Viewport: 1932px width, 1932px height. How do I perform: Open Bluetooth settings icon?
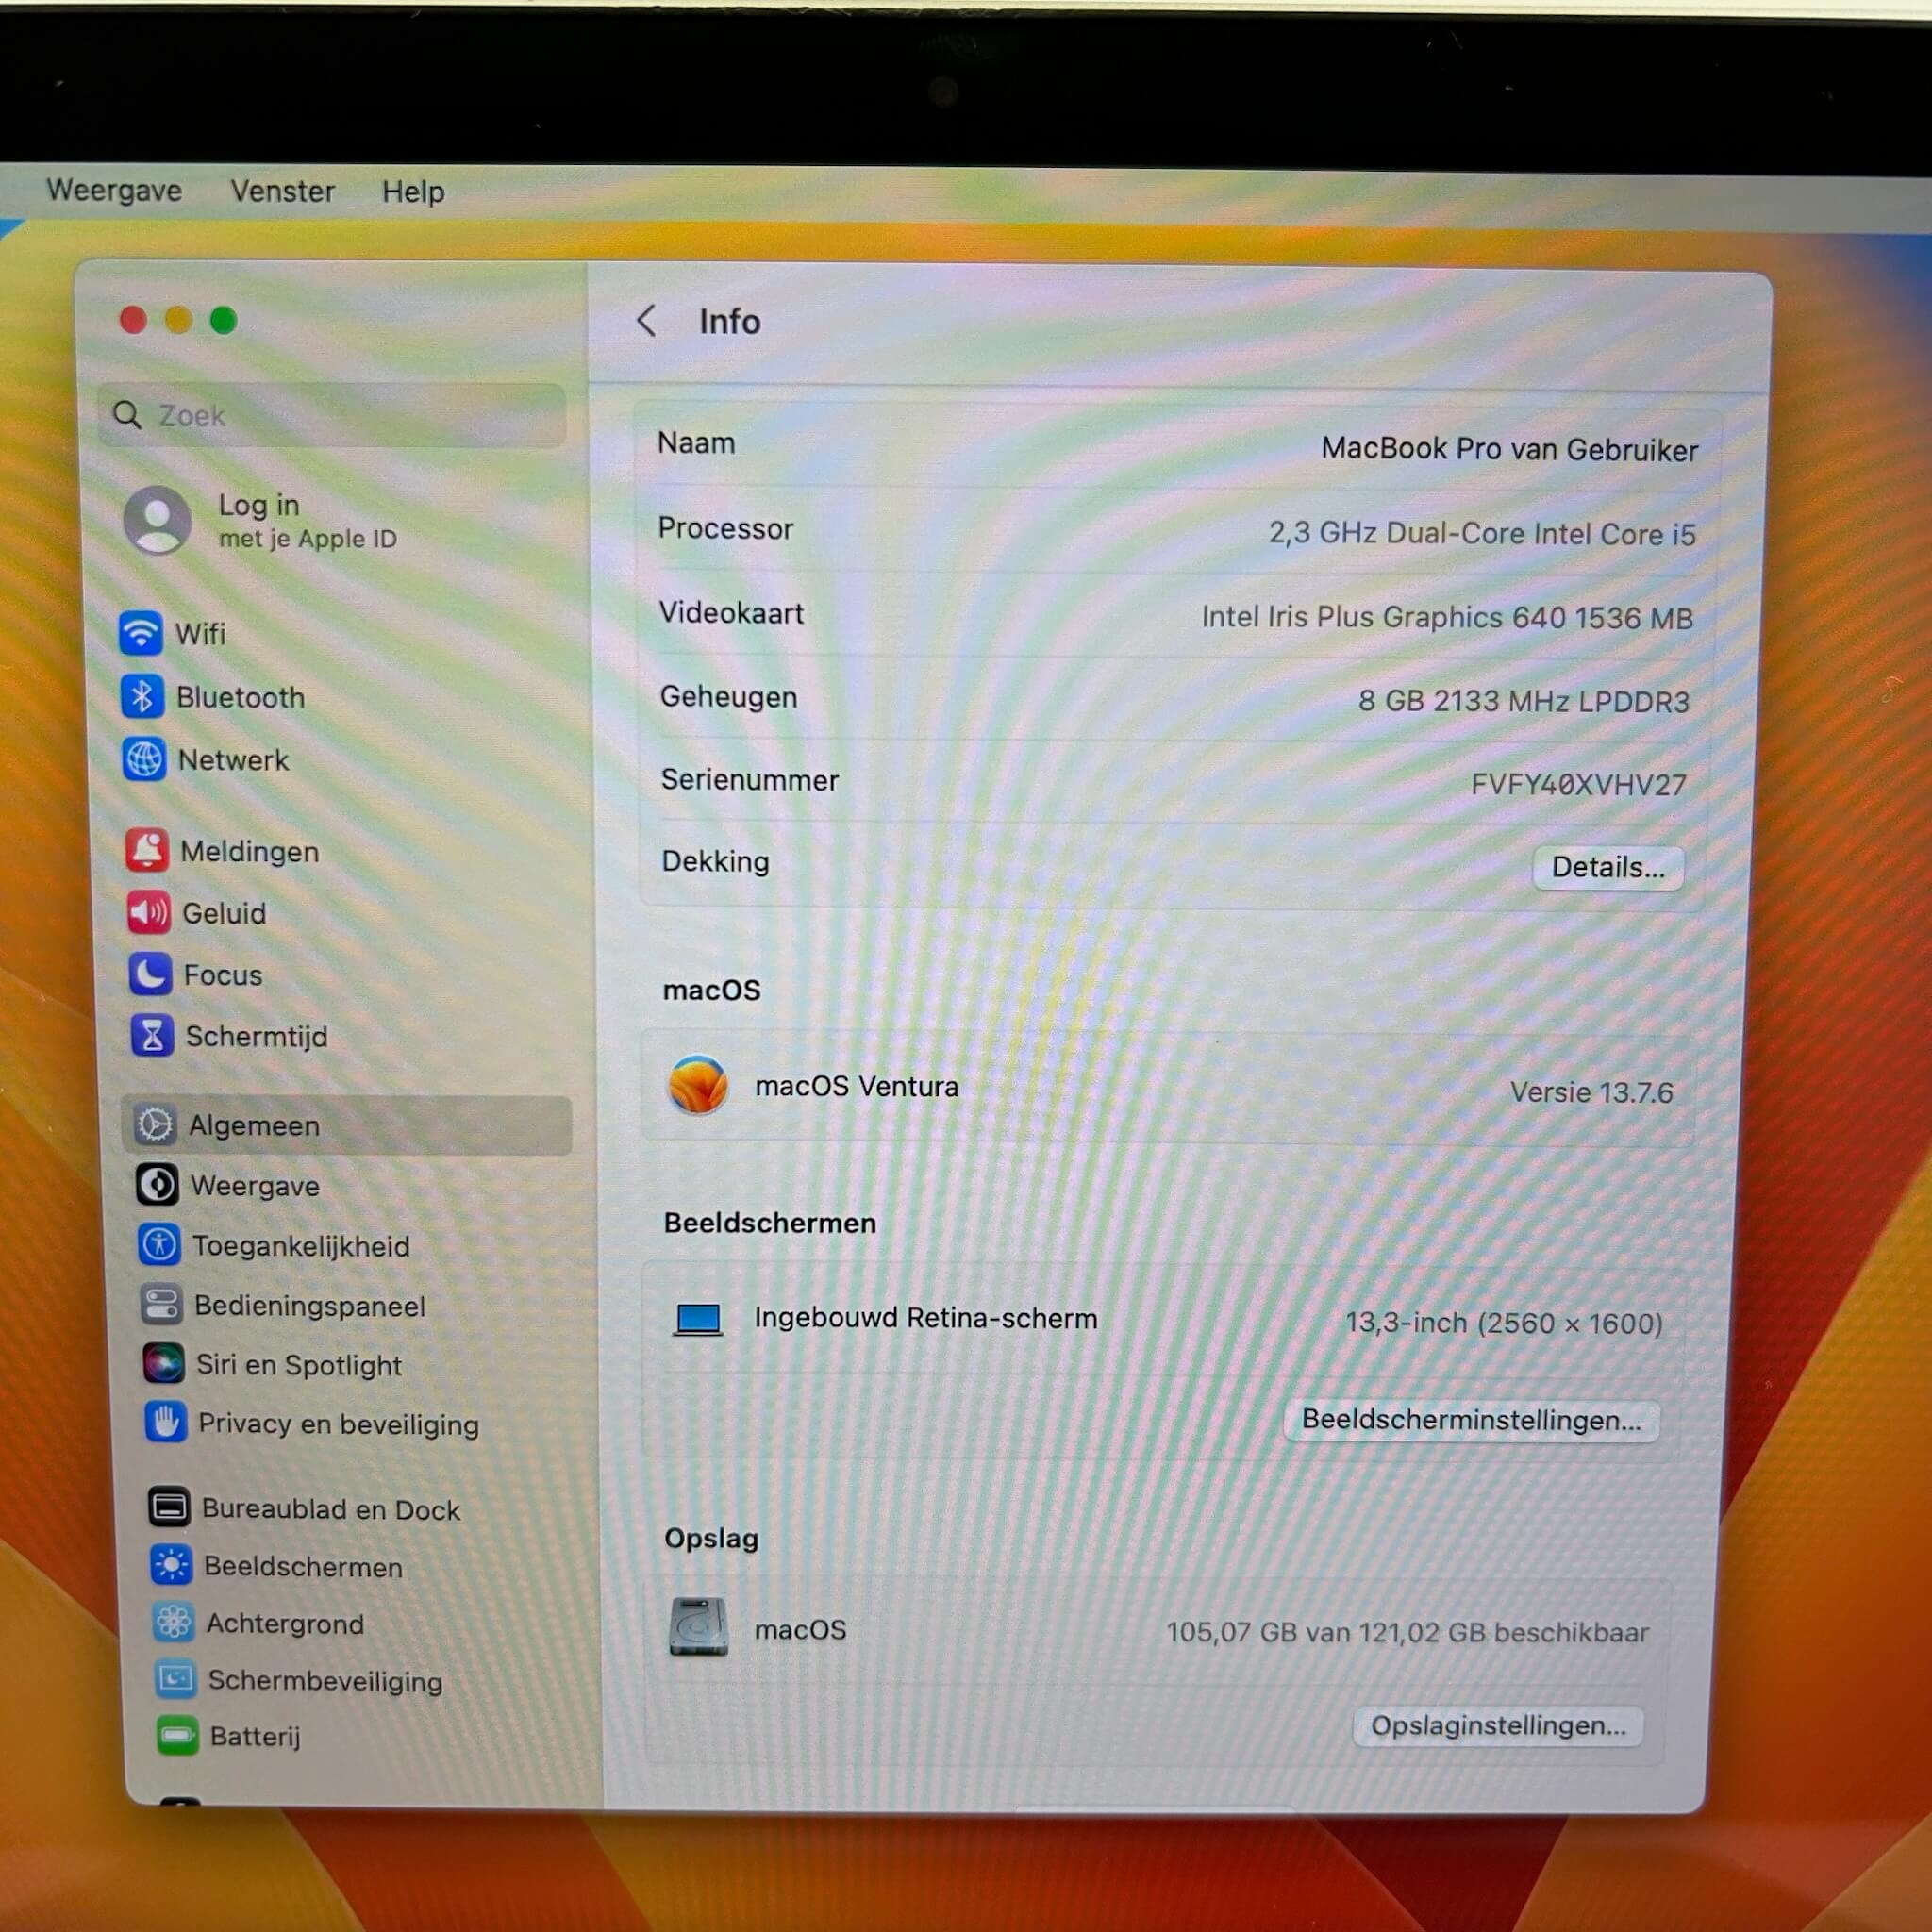142,696
